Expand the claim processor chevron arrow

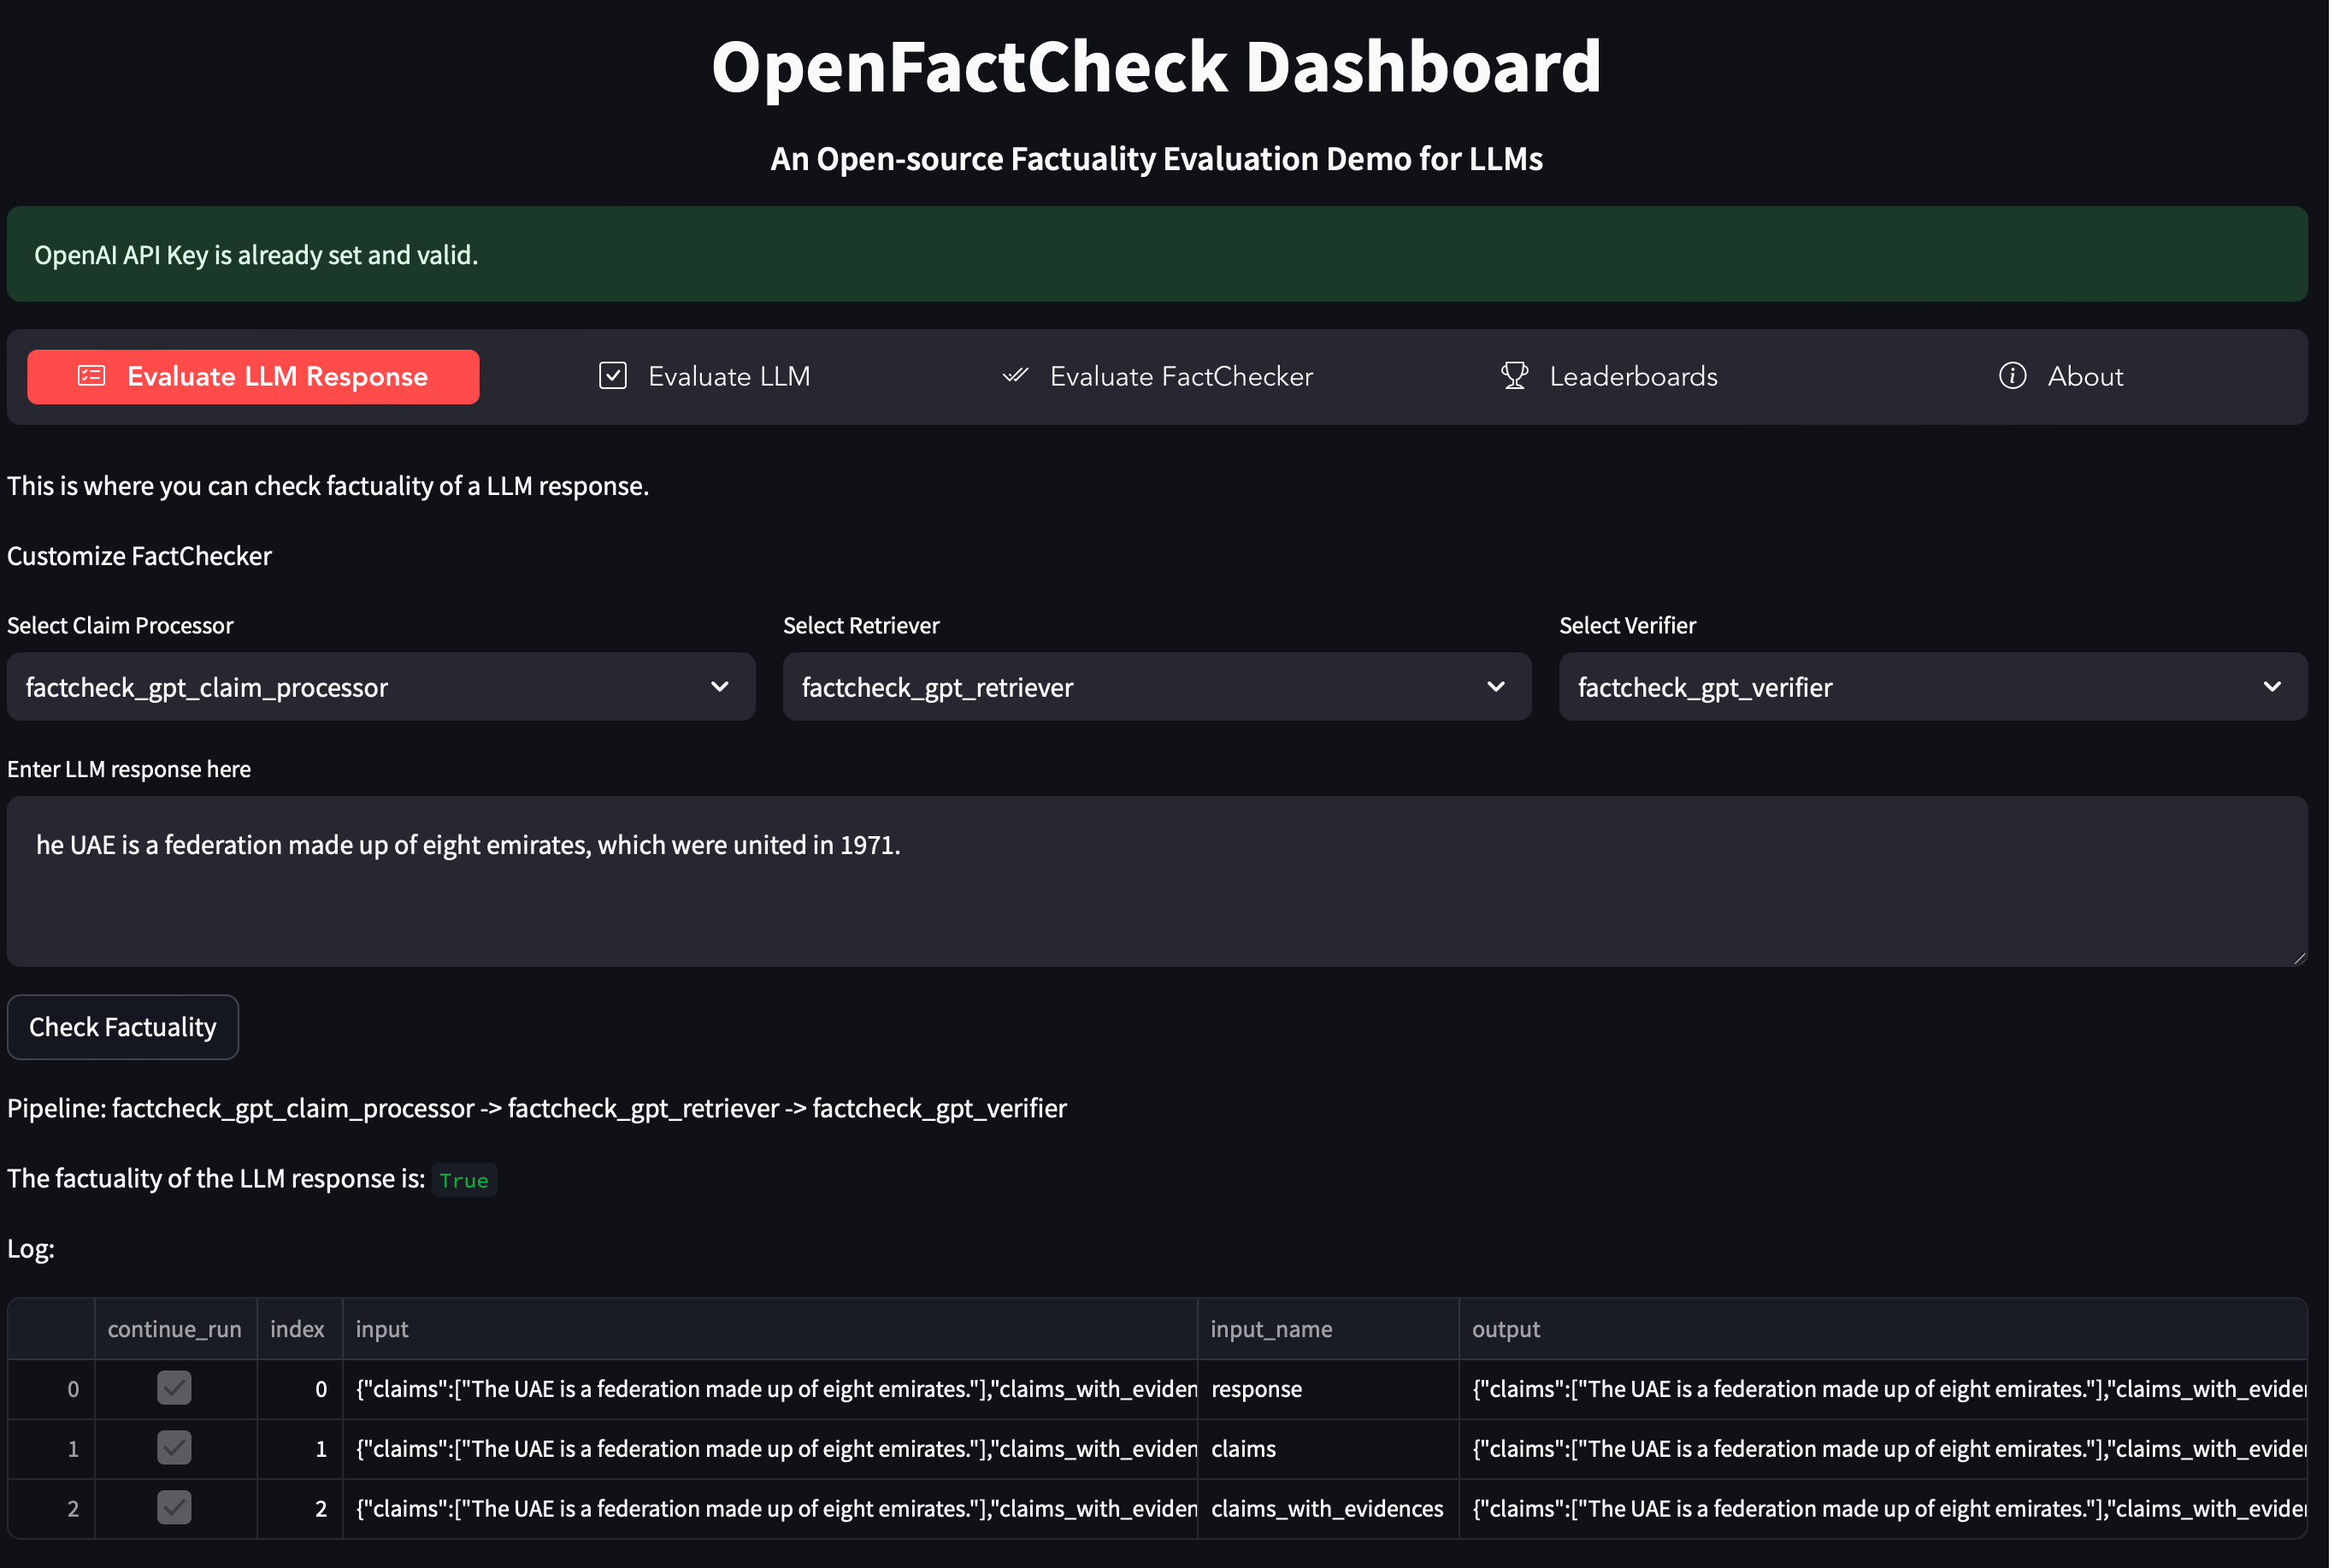720,688
